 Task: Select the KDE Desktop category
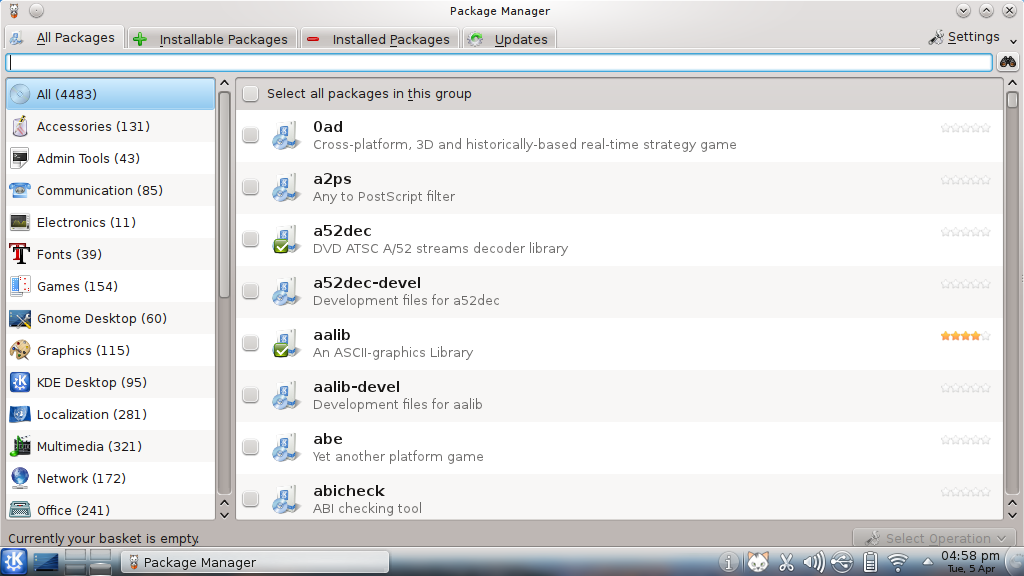click(x=110, y=382)
